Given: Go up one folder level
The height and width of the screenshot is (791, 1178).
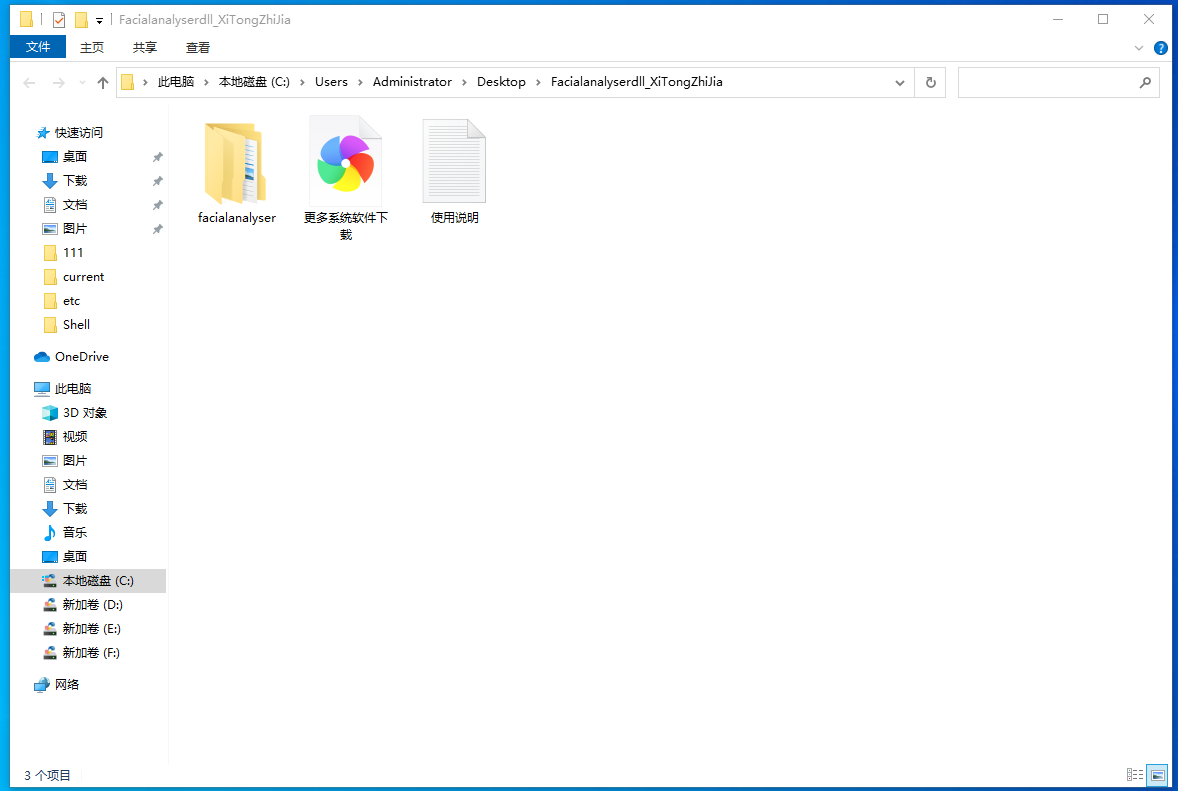Looking at the screenshot, I should tap(103, 83).
